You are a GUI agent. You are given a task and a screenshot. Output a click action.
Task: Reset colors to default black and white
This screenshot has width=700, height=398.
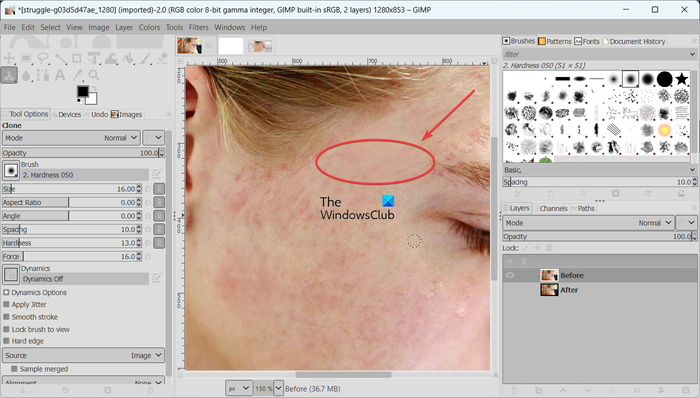pos(79,102)
